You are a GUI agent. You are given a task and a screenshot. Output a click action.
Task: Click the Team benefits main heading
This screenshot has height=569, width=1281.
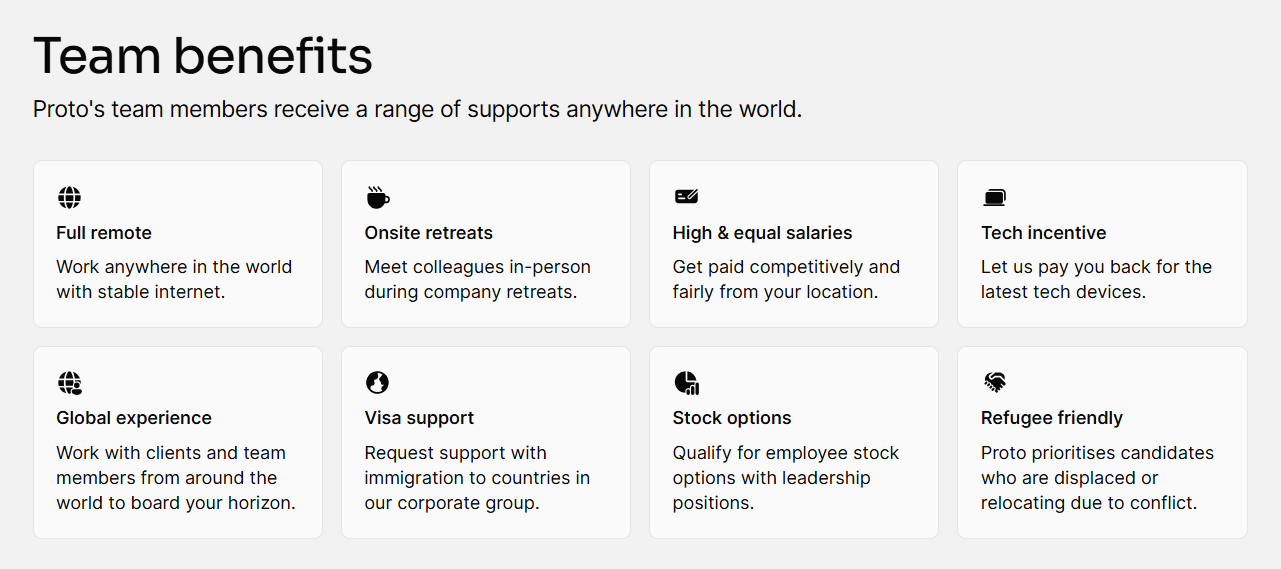[203, 56]
